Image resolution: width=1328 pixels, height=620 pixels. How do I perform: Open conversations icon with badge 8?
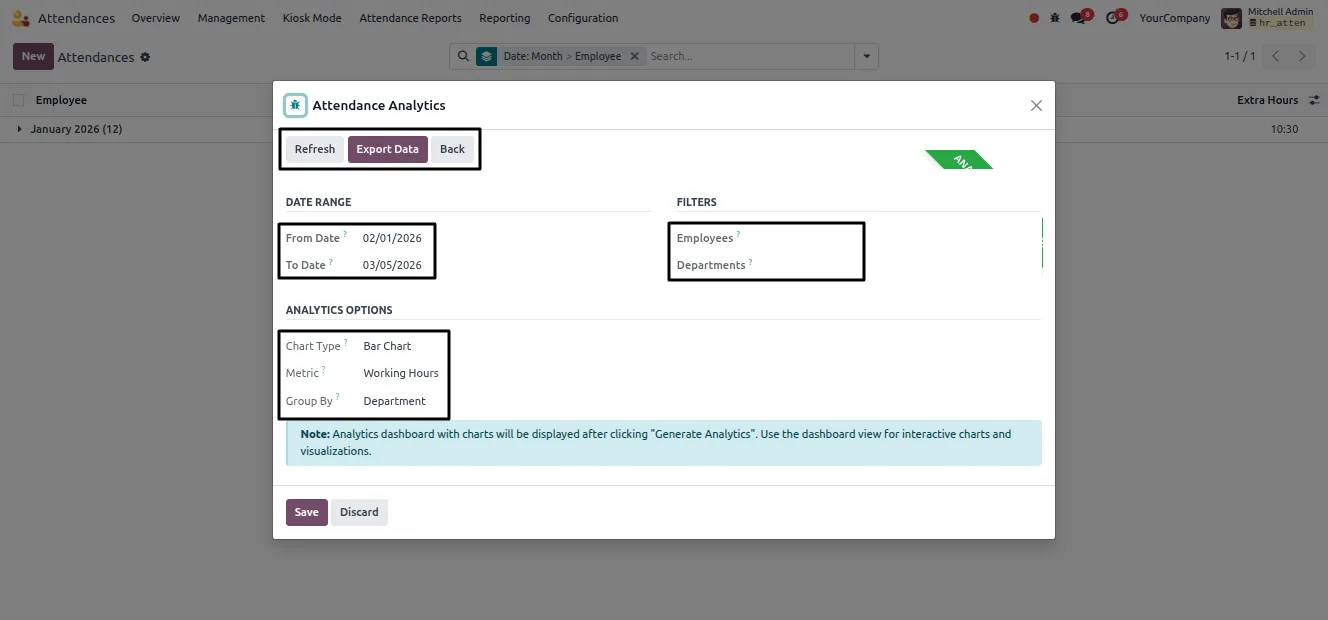point(1078,18)
